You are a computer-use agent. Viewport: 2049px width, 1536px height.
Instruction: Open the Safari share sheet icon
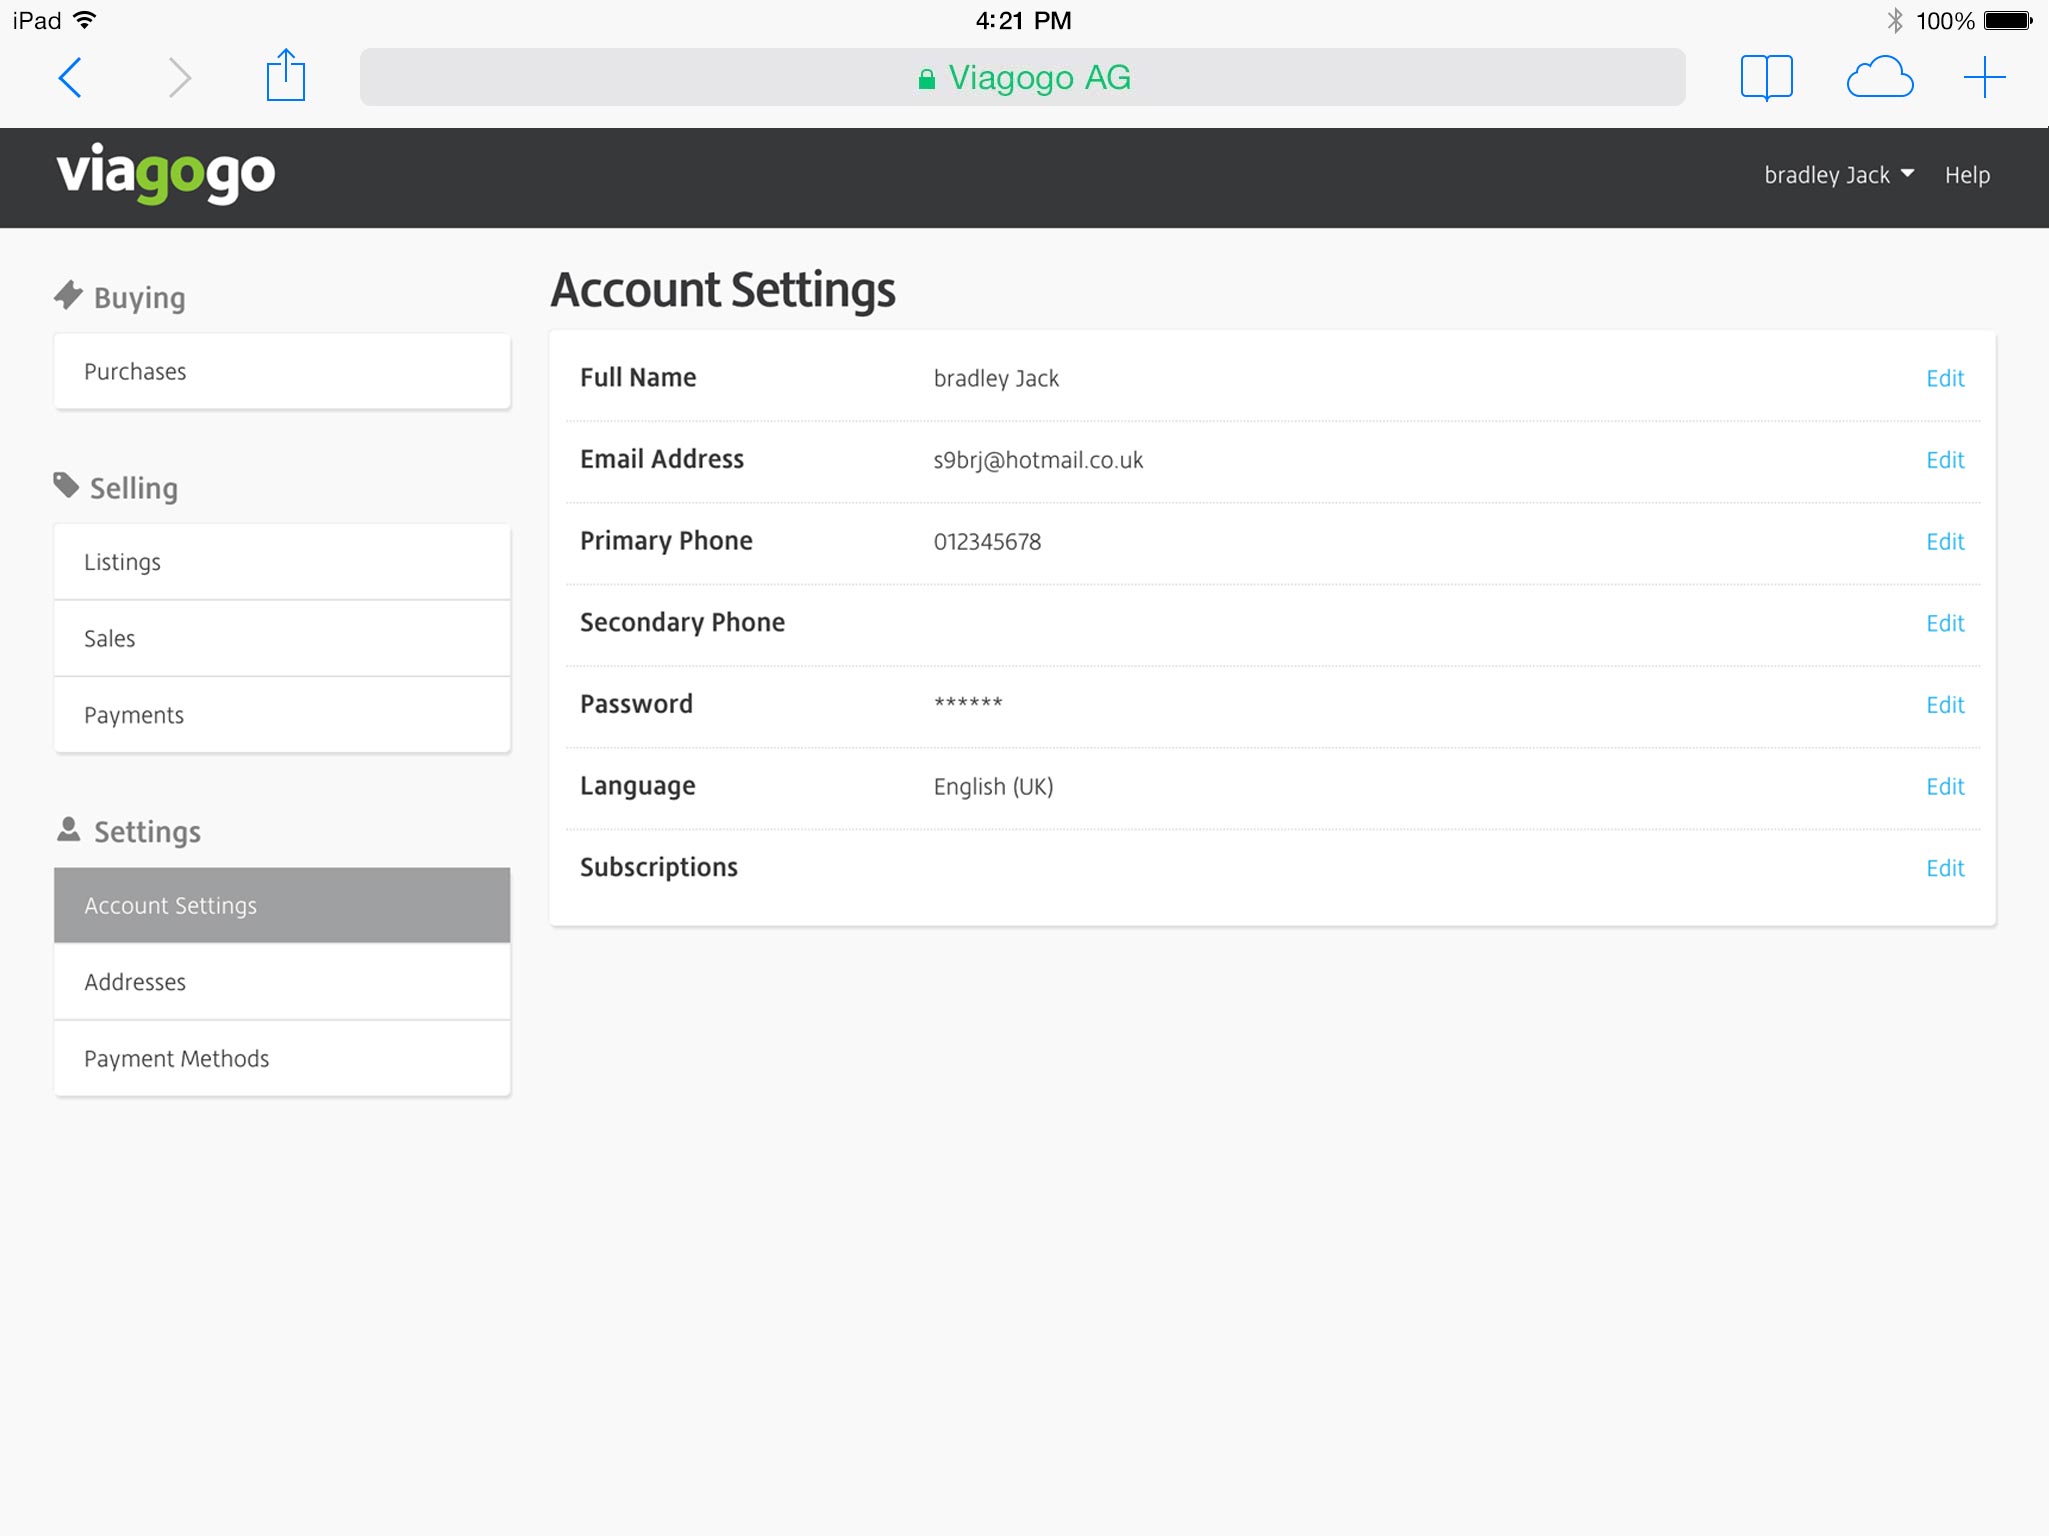coord(285,76)
